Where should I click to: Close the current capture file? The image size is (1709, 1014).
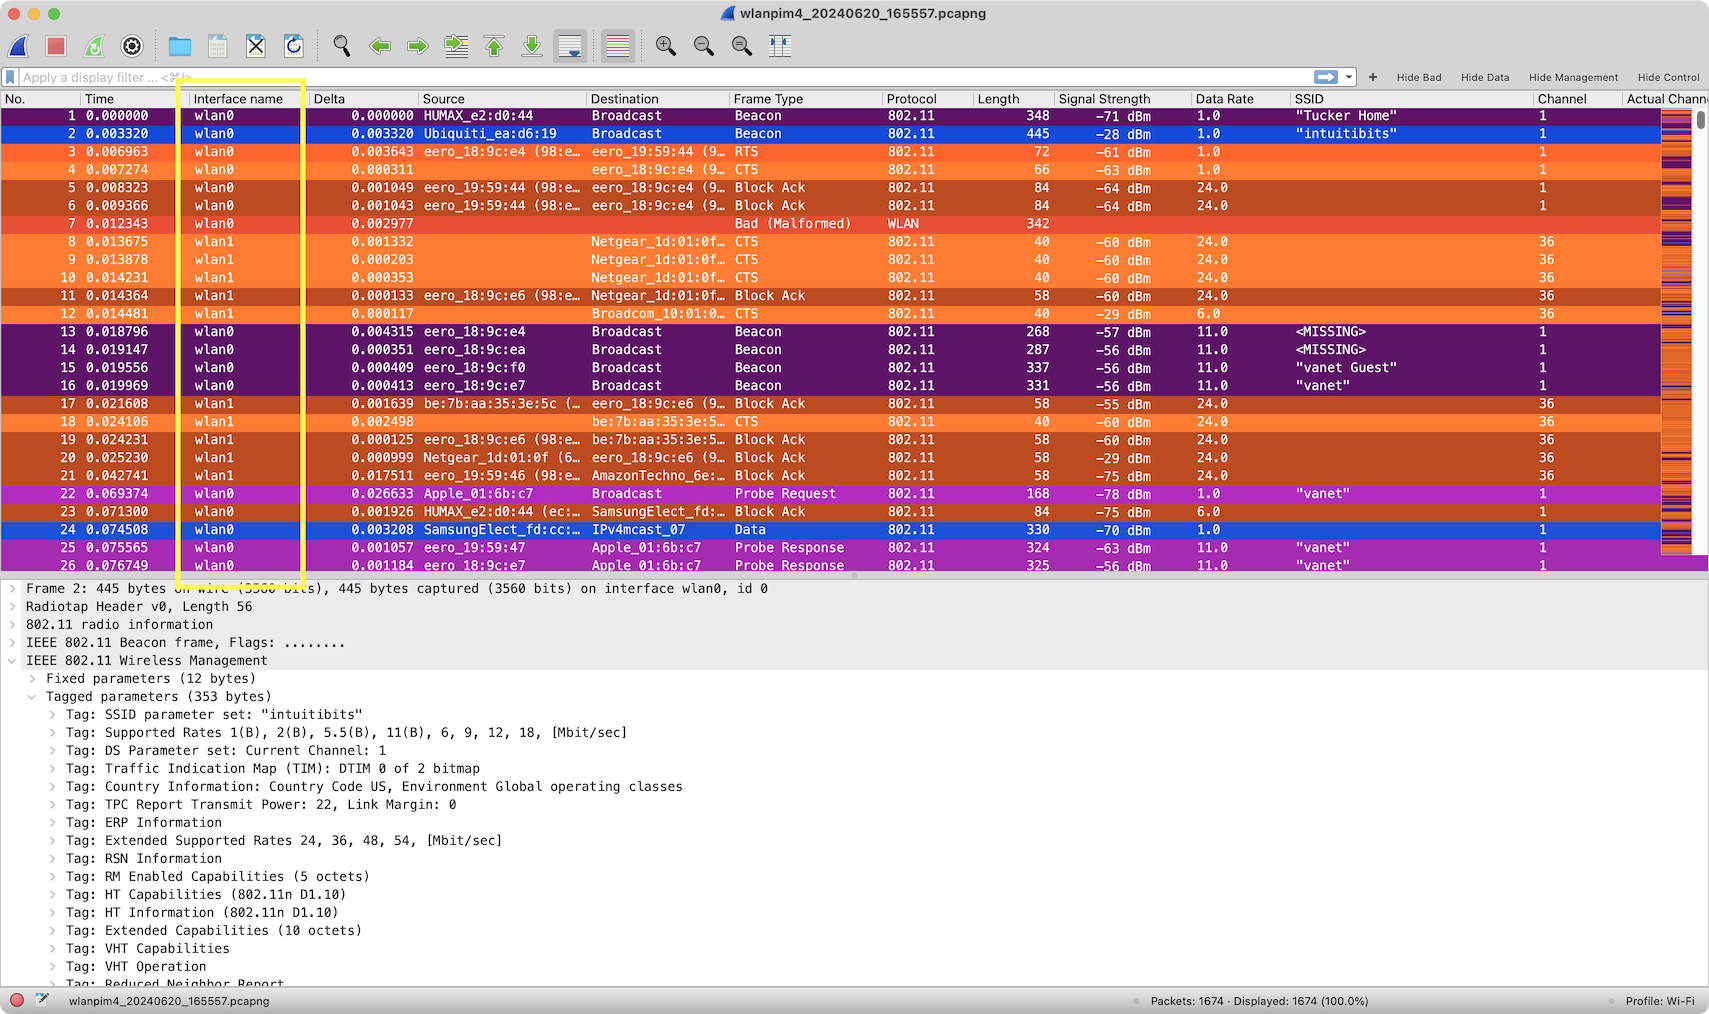pyautogui.click(x=256, y=46)
